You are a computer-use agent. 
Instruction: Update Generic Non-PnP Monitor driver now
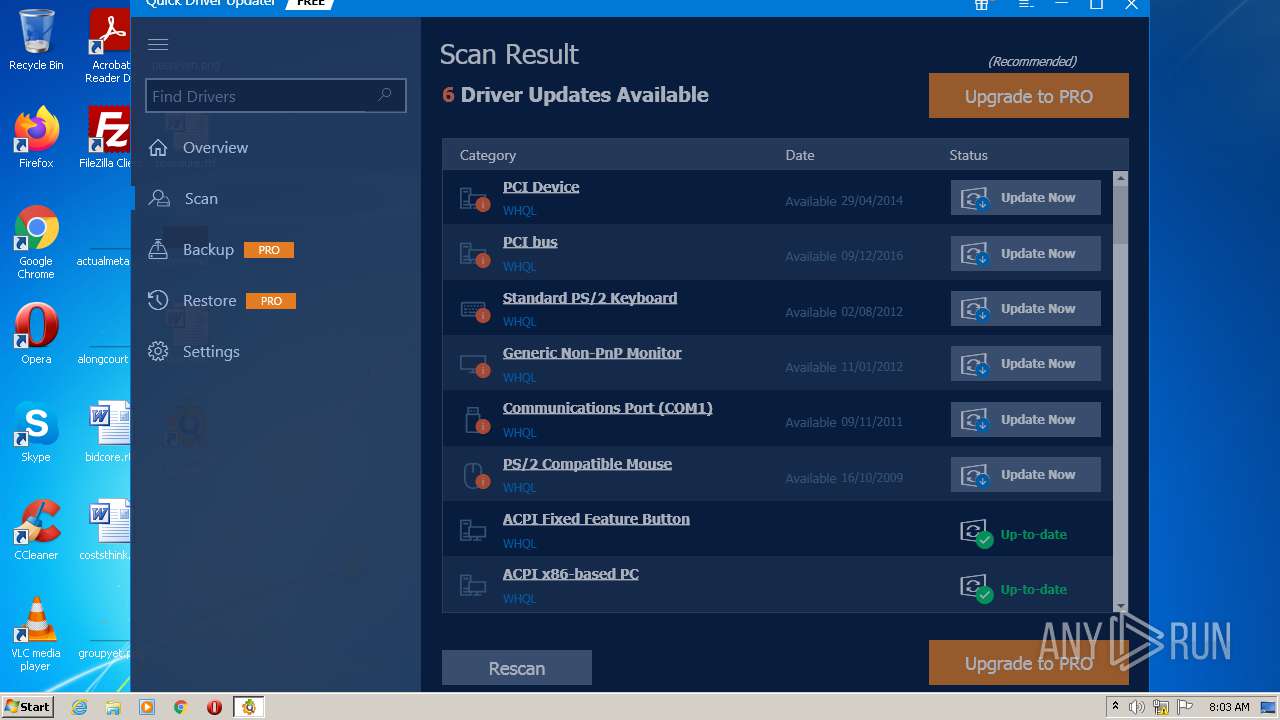coord(1026,363)
